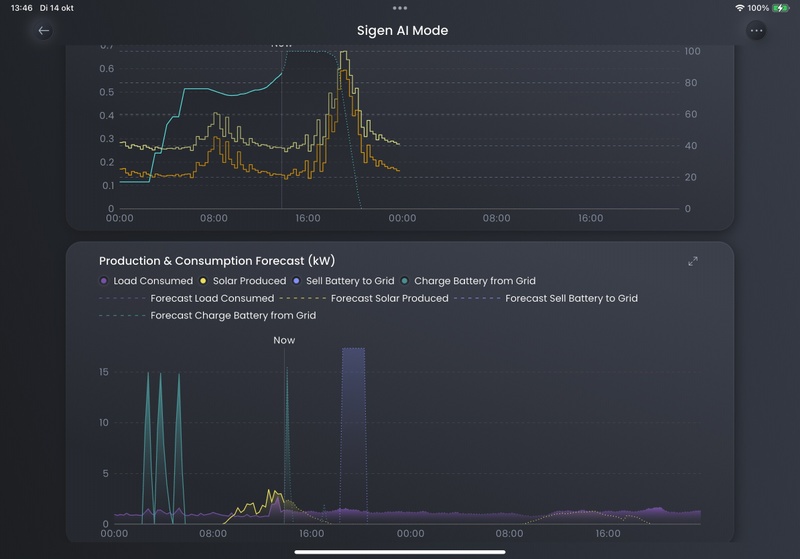Click the teal Charge Battery color dot
This screenshot has width=800, height=559.
click(405, 281)
